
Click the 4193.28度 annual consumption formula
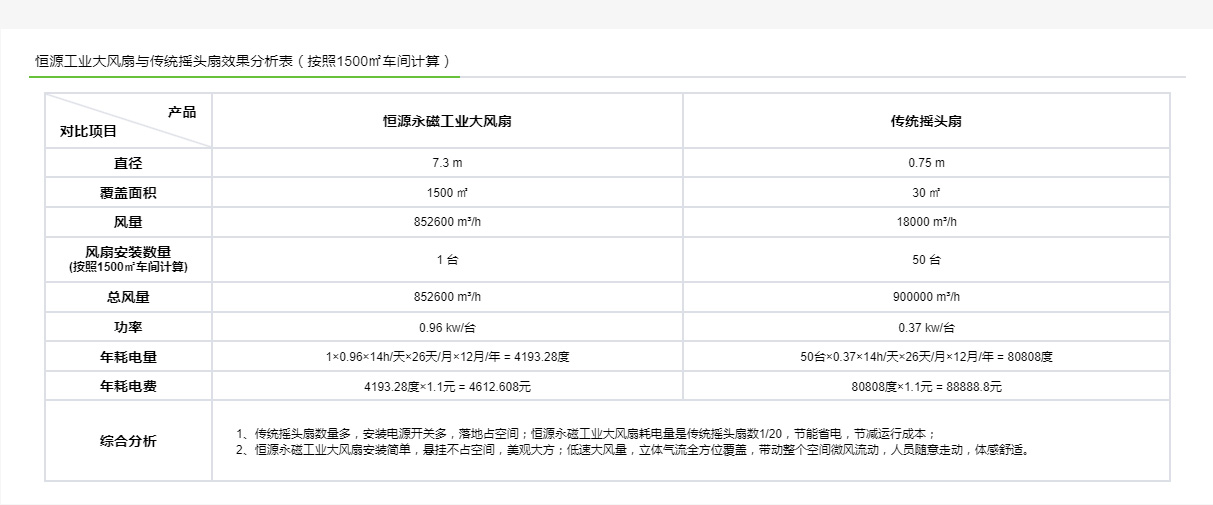[x=447, y=356]
